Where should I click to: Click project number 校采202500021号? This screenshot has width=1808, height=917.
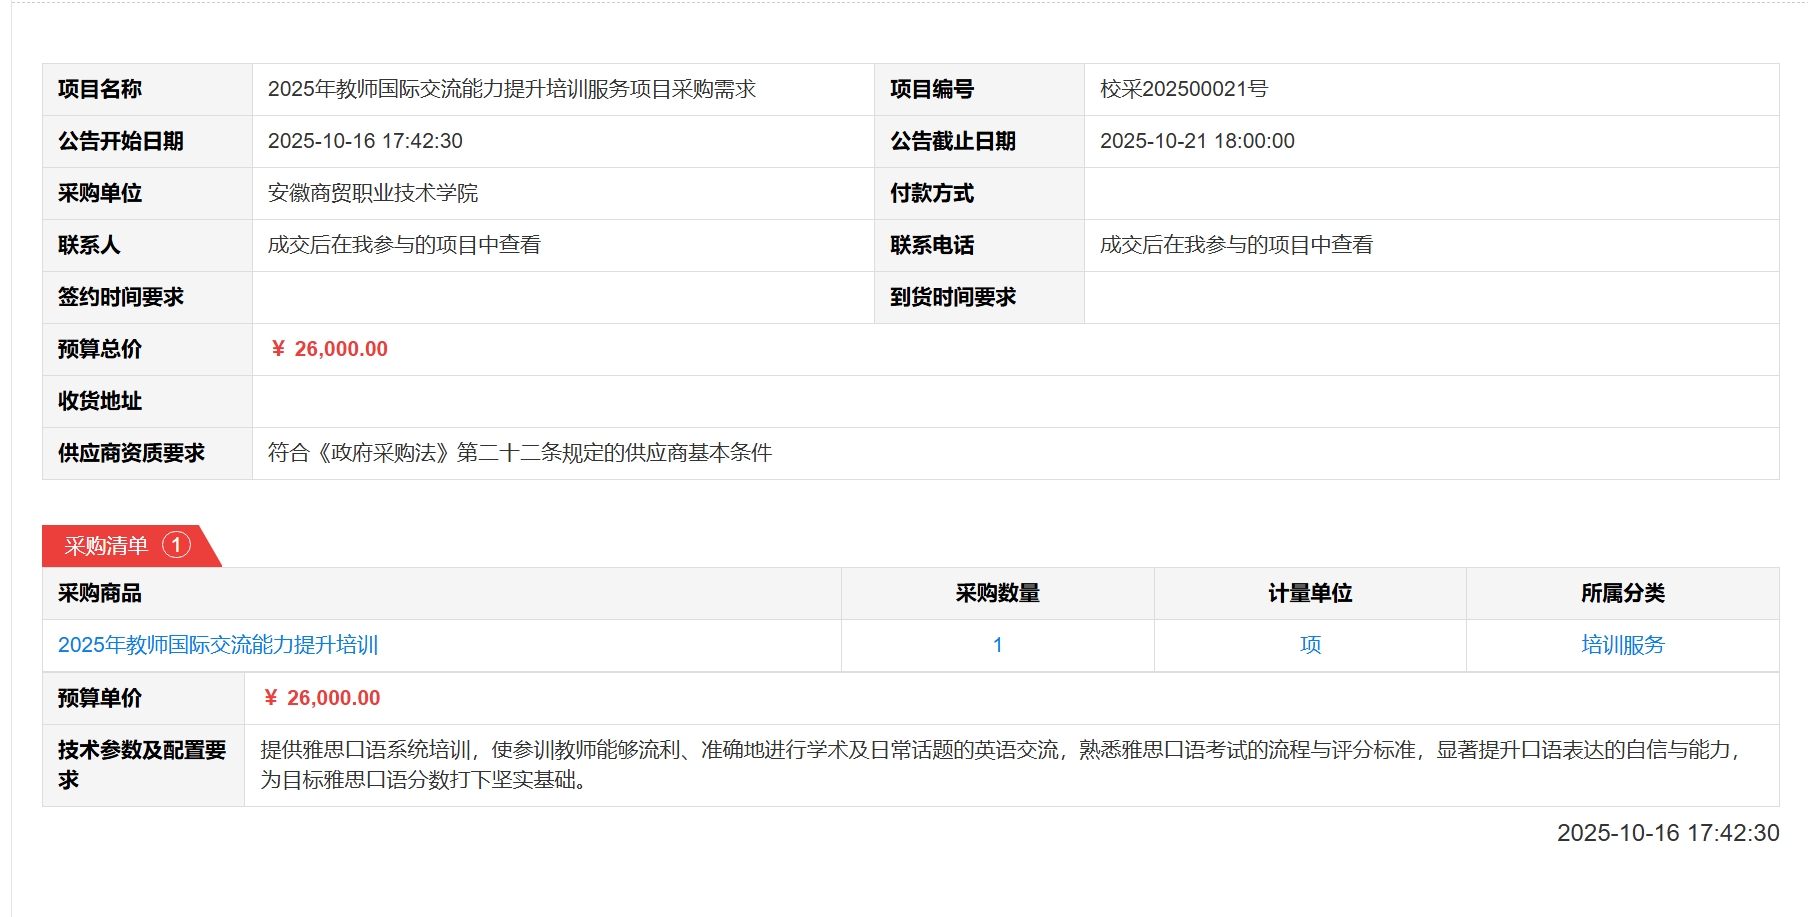1184,89
